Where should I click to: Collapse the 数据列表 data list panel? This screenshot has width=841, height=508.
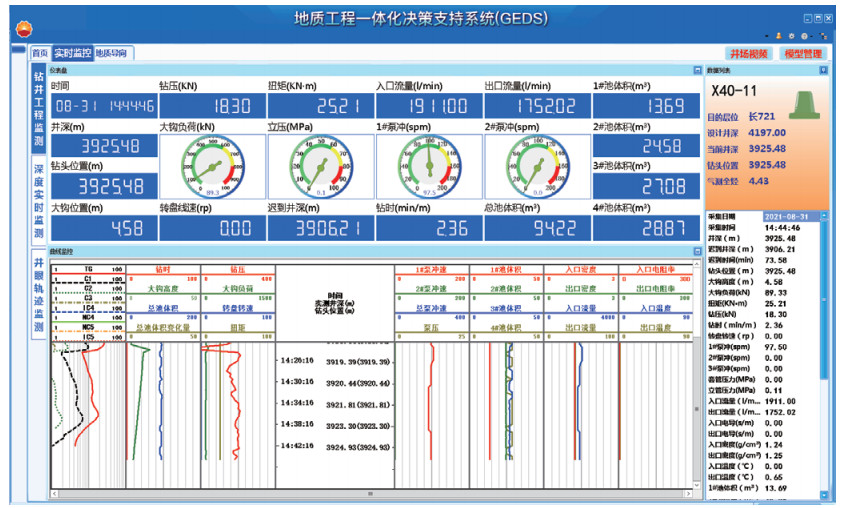(823, 70)
